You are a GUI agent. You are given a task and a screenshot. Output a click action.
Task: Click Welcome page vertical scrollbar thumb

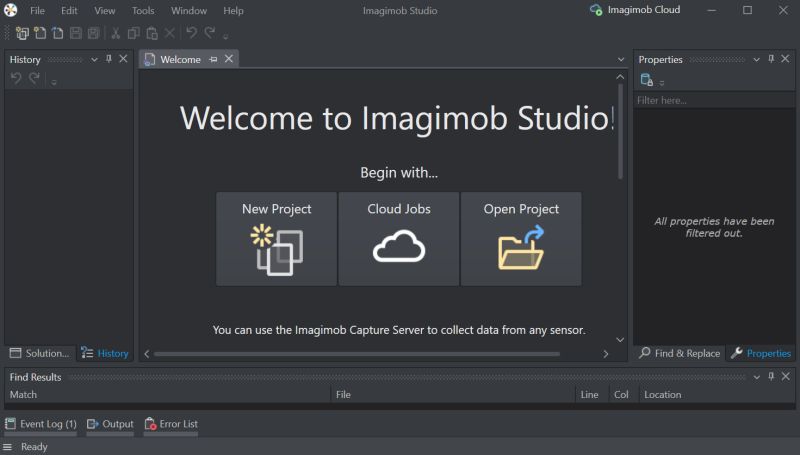620,131
